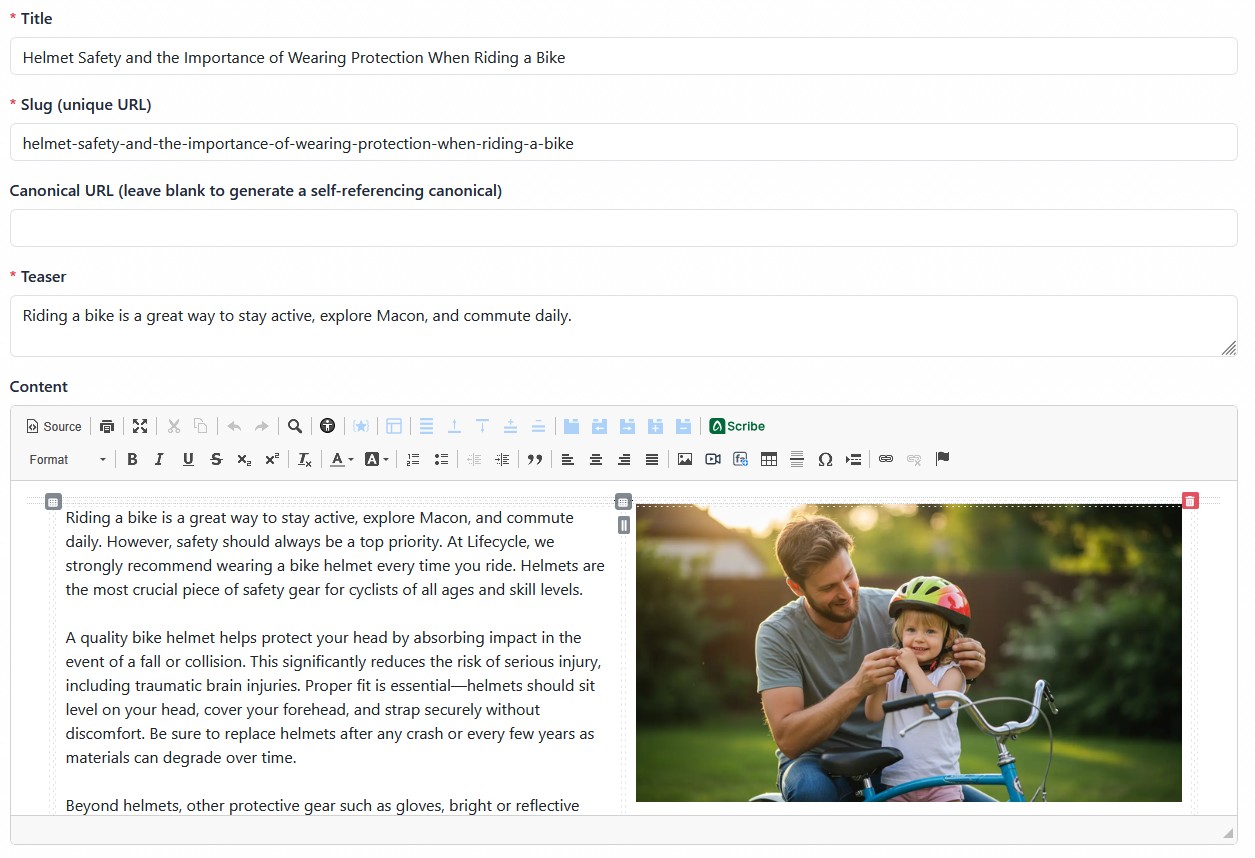The image size is (1255, 858).
Task: Click the paragraph starting 'A quality bike helmet'
Action: pyautogui.click(x=334, y=697)
